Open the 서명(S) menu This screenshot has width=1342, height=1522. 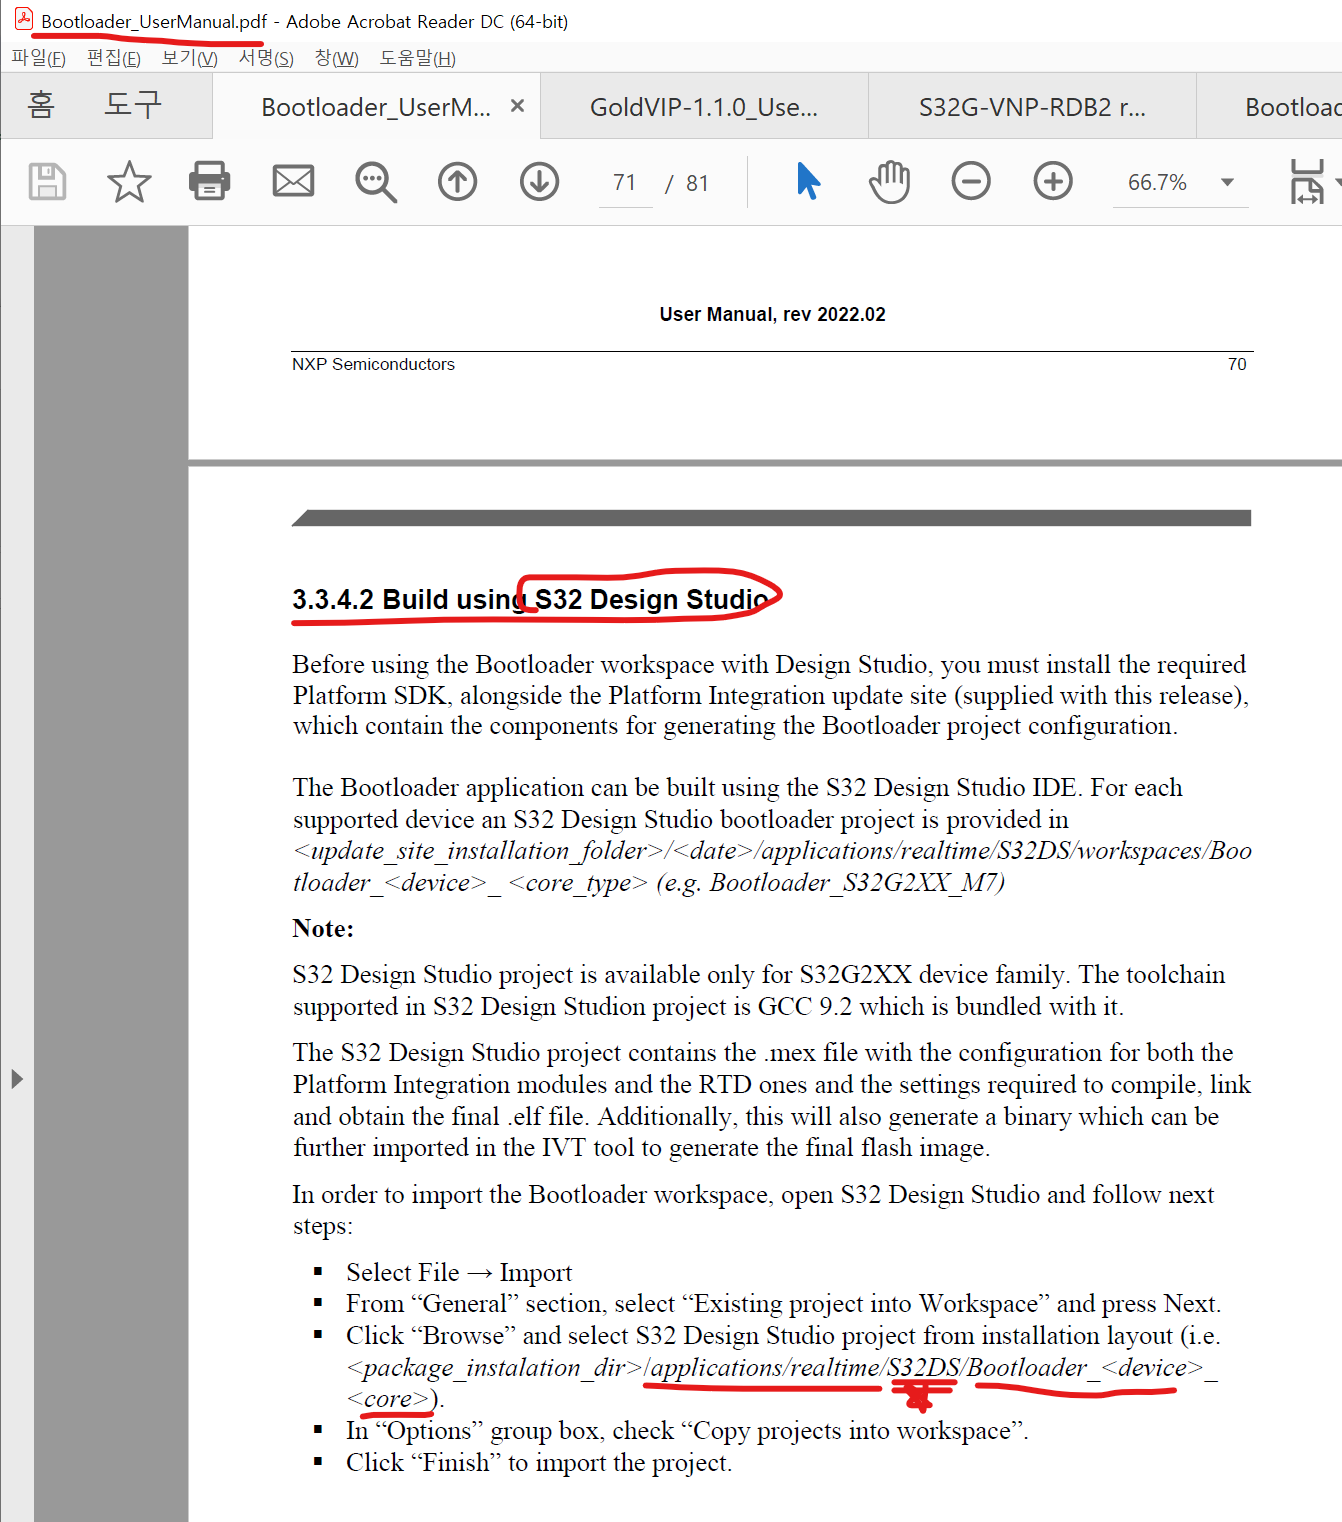[266, 58]
